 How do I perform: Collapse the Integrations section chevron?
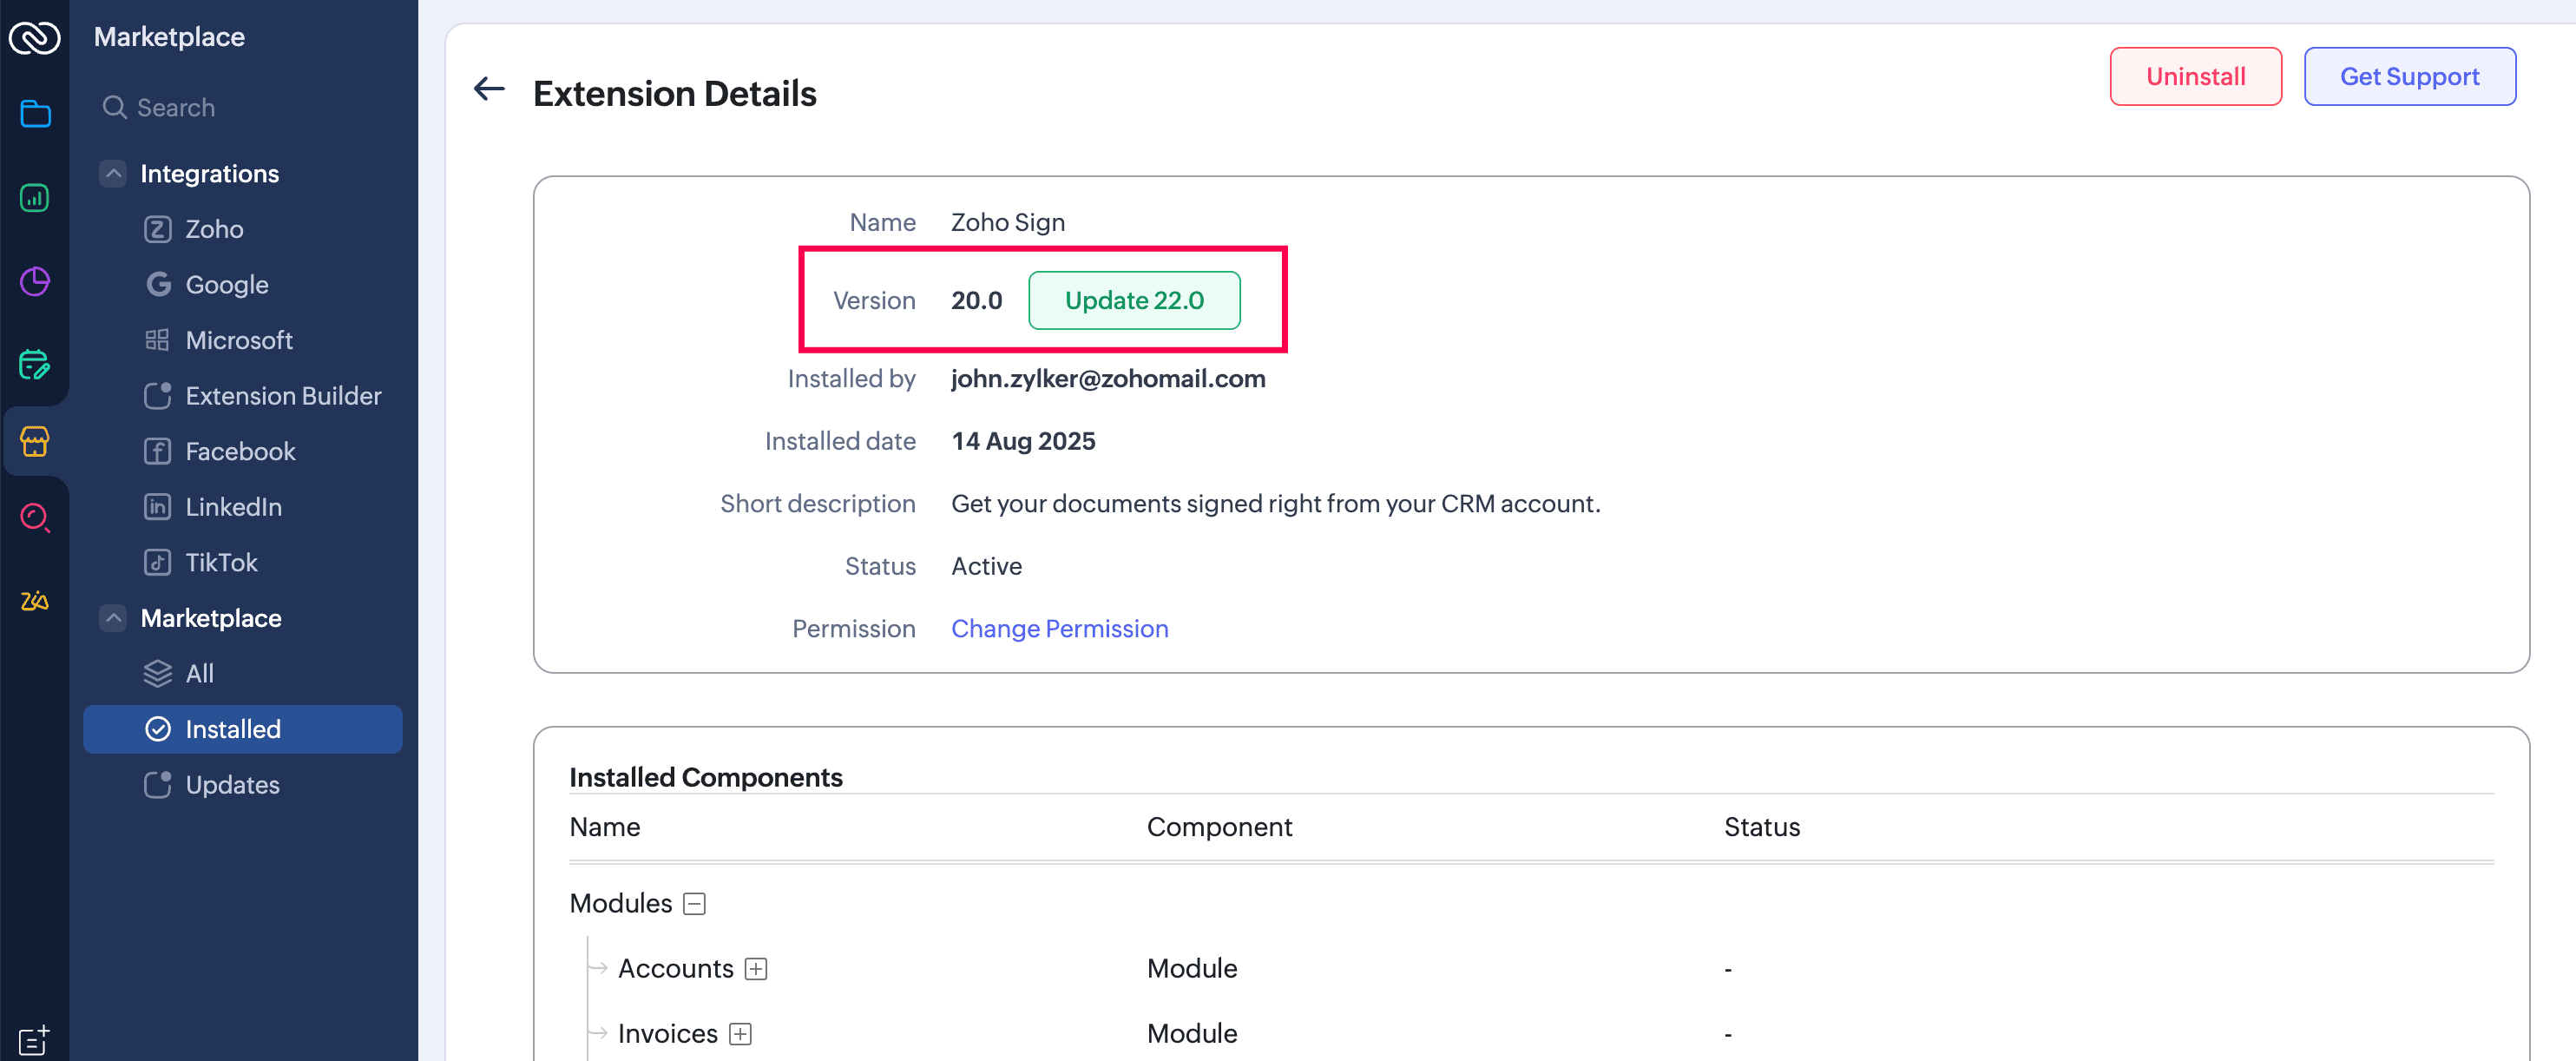(114, 174)
